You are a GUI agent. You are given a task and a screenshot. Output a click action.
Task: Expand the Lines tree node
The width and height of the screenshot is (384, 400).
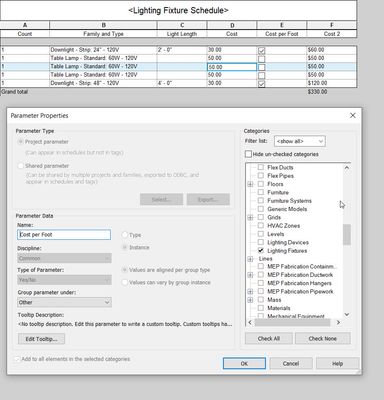(250, 259)
